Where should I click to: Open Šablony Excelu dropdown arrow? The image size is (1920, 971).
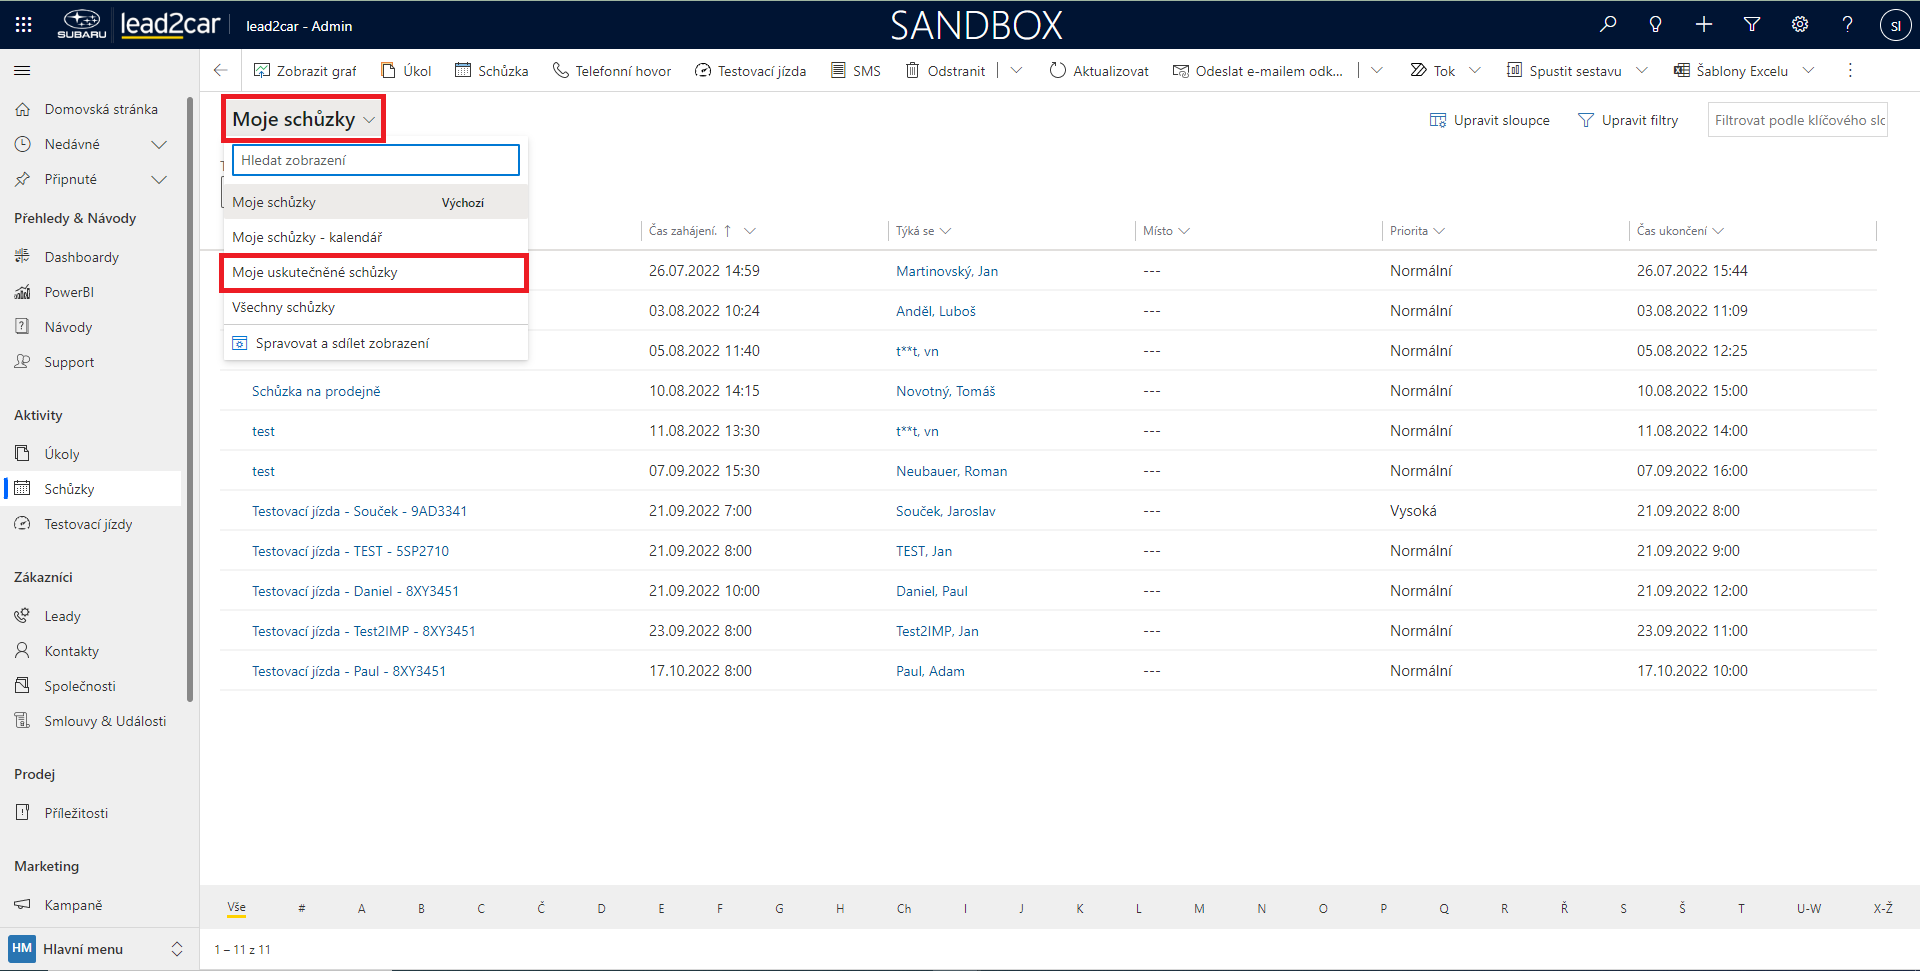pos(1808,71)
